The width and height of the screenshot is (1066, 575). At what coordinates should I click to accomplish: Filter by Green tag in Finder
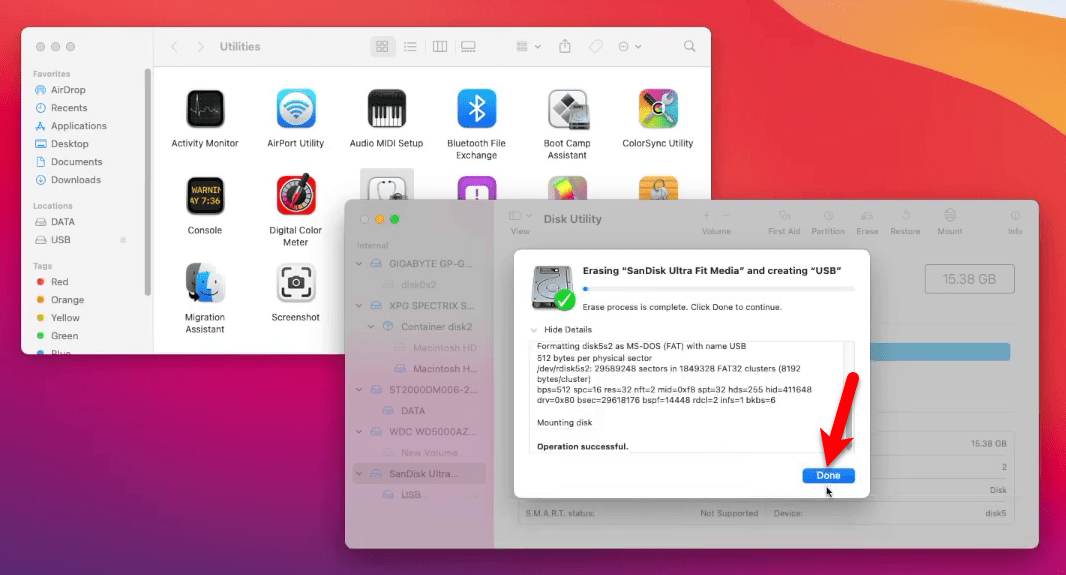point(64,336)
